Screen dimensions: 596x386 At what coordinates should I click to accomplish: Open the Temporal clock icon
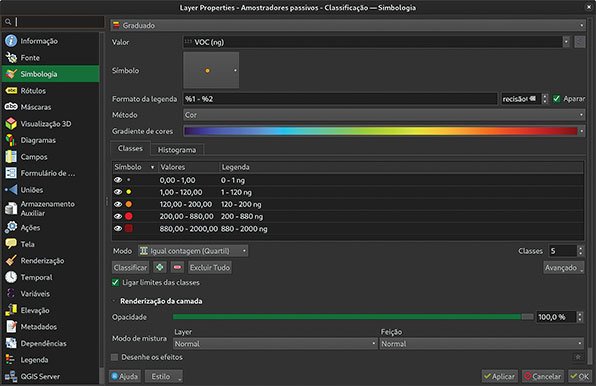(x=11, y=277)
